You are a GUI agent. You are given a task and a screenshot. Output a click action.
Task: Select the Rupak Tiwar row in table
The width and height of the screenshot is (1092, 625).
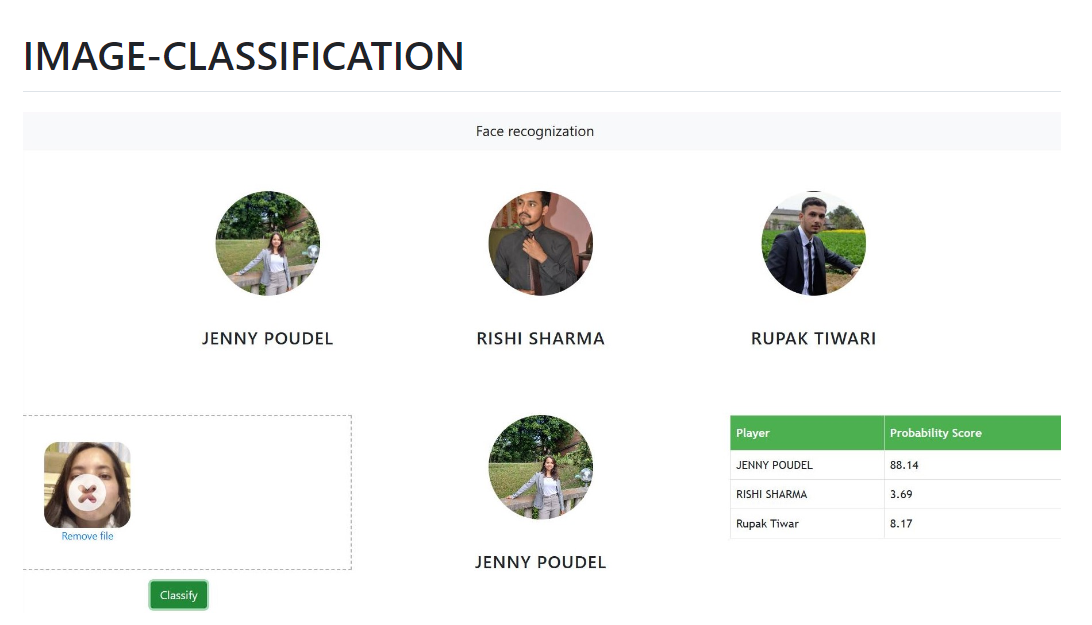pos(896,523)
